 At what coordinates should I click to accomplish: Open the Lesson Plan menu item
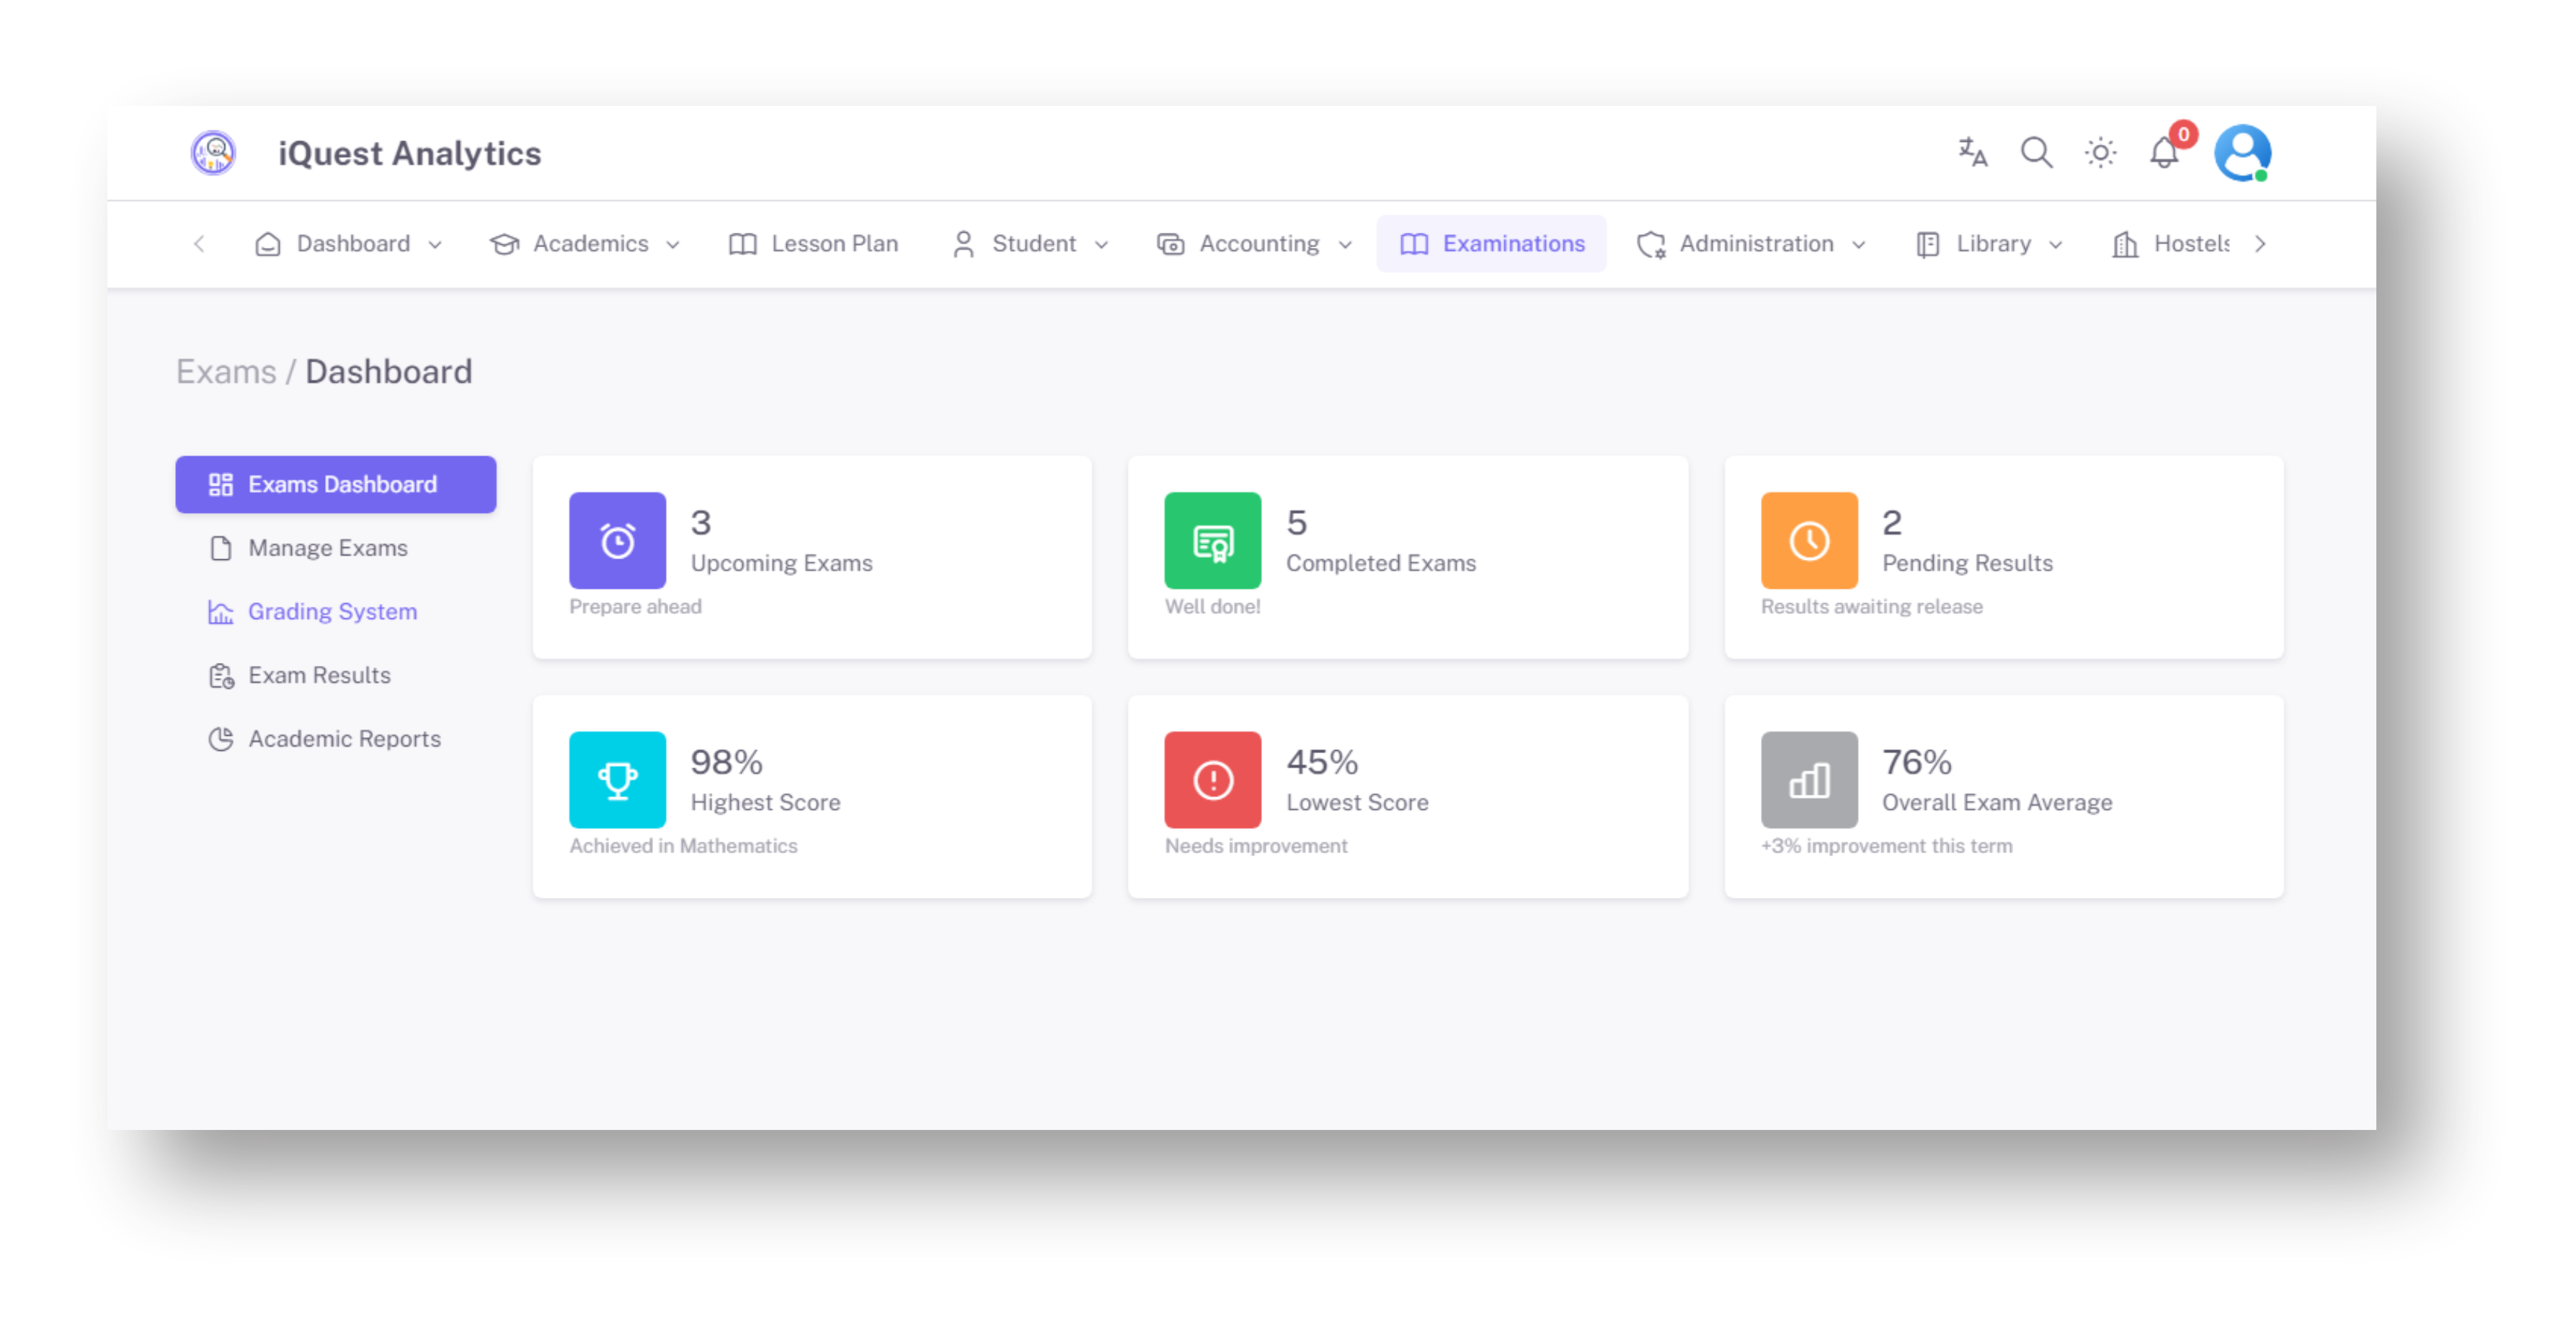coord(813,244)
